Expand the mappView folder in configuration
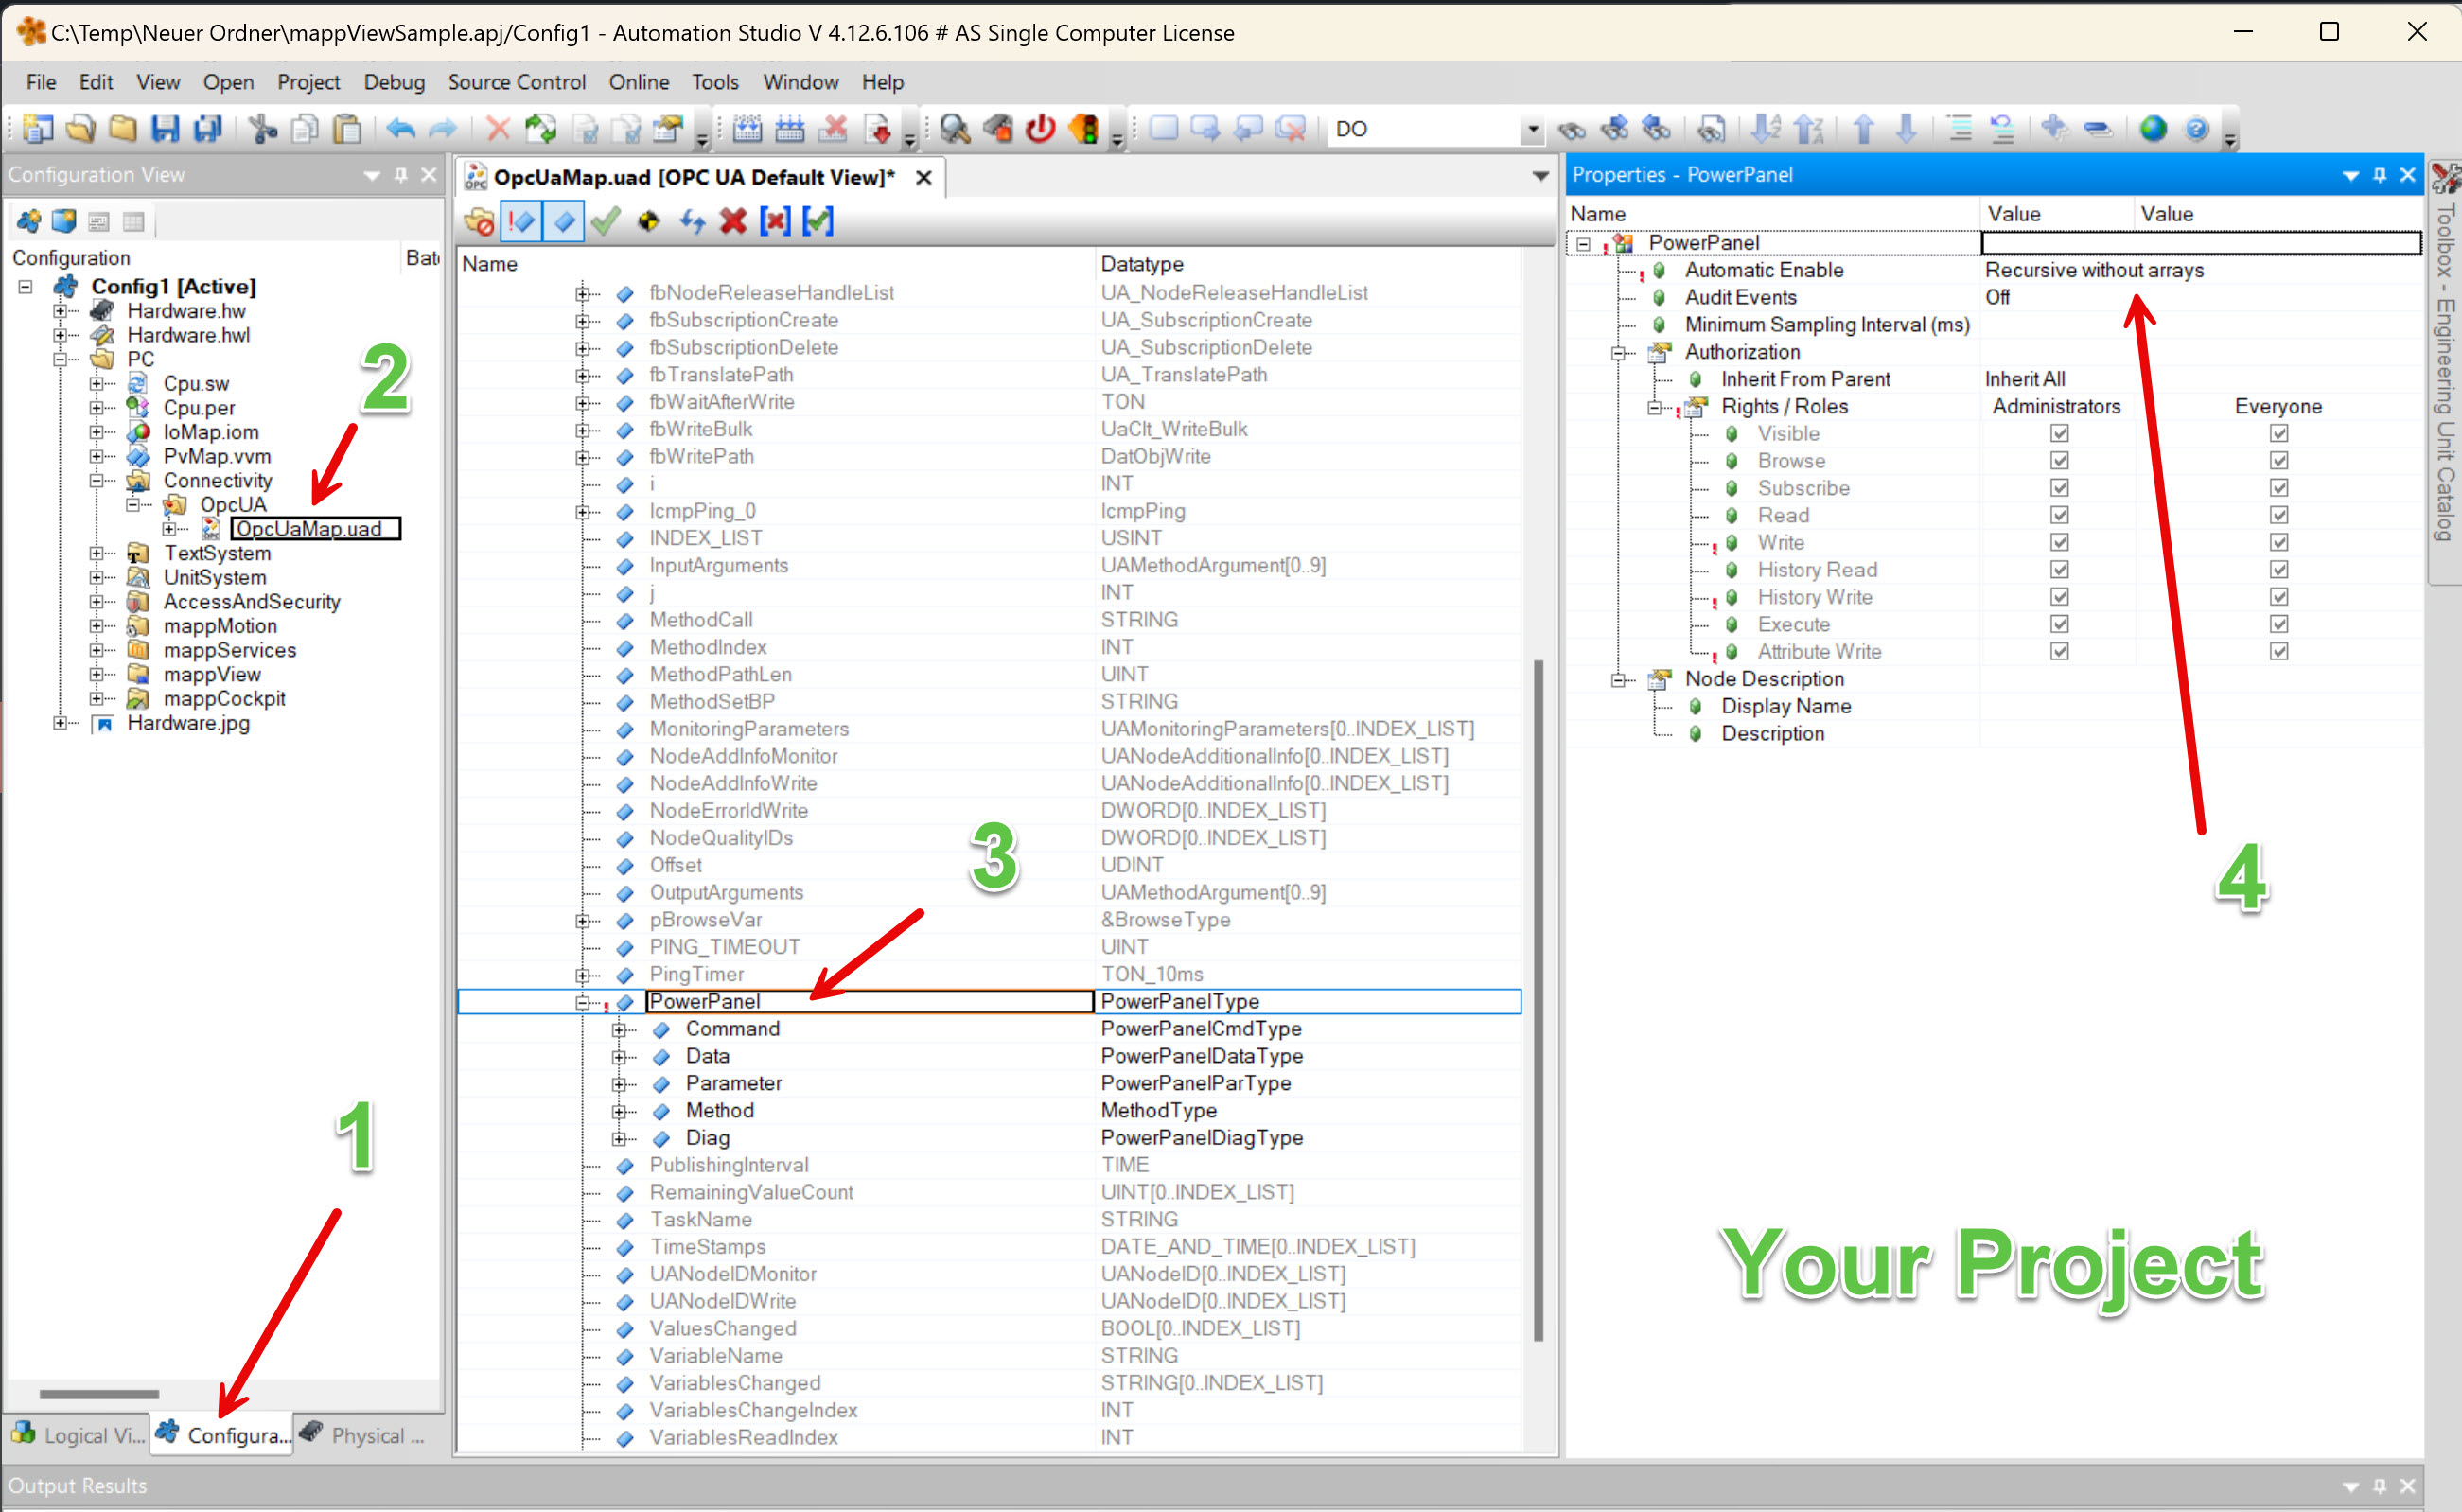 97,675
